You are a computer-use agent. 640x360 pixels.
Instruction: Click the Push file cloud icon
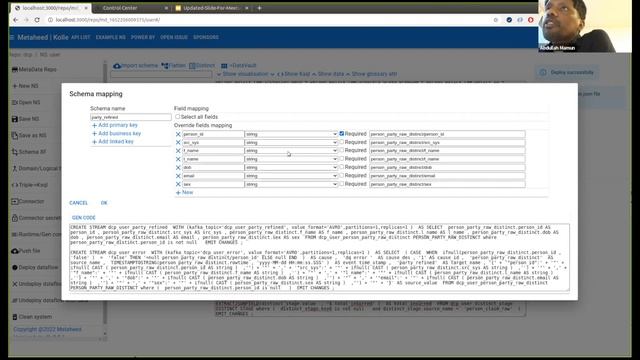pos(15,251)
